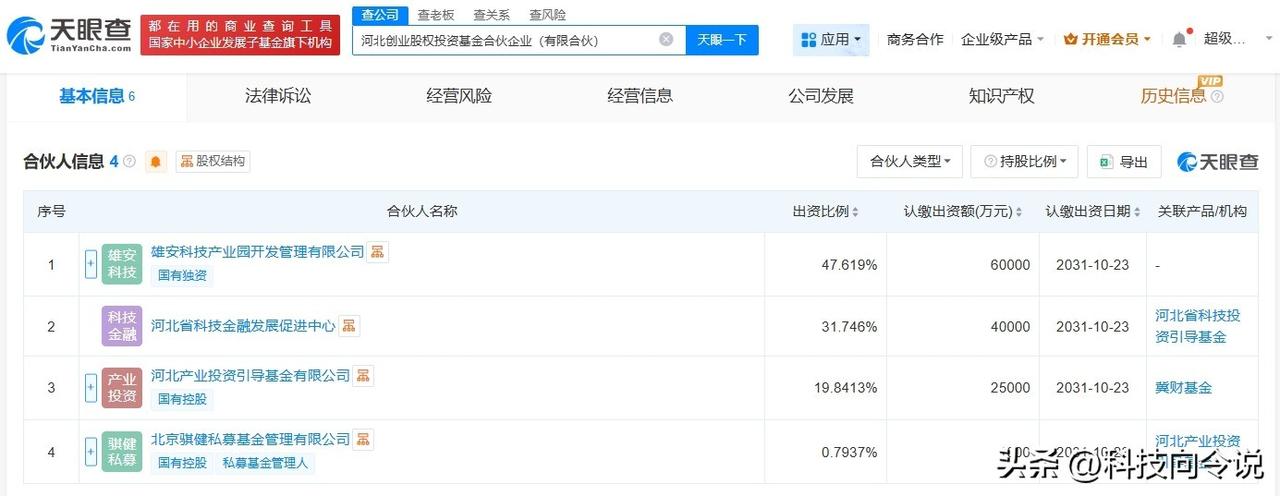Image resolution: width=1280 pixels, height=496 pixels.
Task: Switch to 查老板 search tab
Action: [x=435, y=15]
